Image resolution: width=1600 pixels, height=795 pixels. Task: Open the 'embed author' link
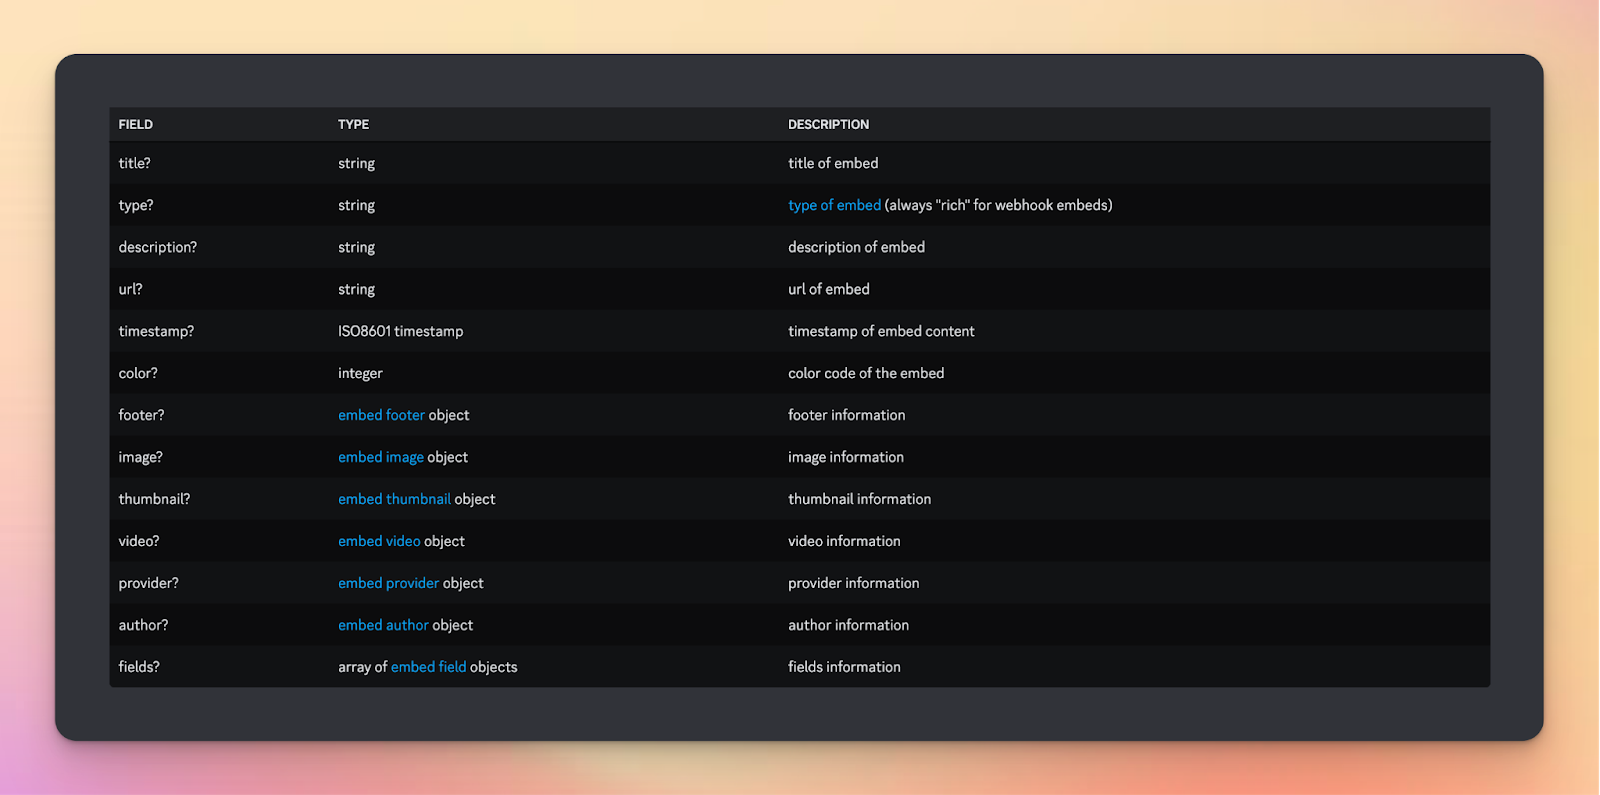click(x=383, y=625)
